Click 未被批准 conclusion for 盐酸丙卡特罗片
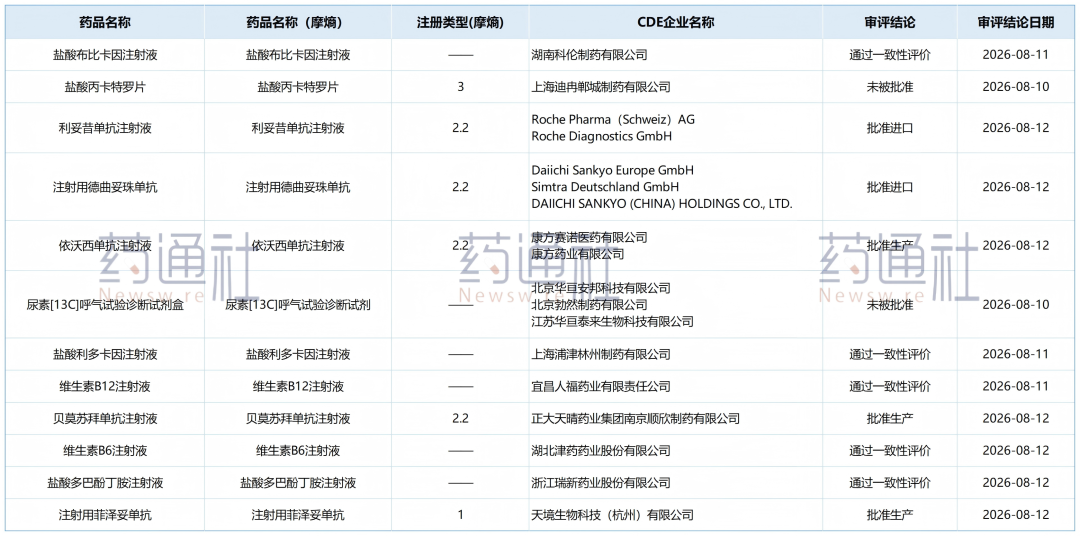 [890, 87]
